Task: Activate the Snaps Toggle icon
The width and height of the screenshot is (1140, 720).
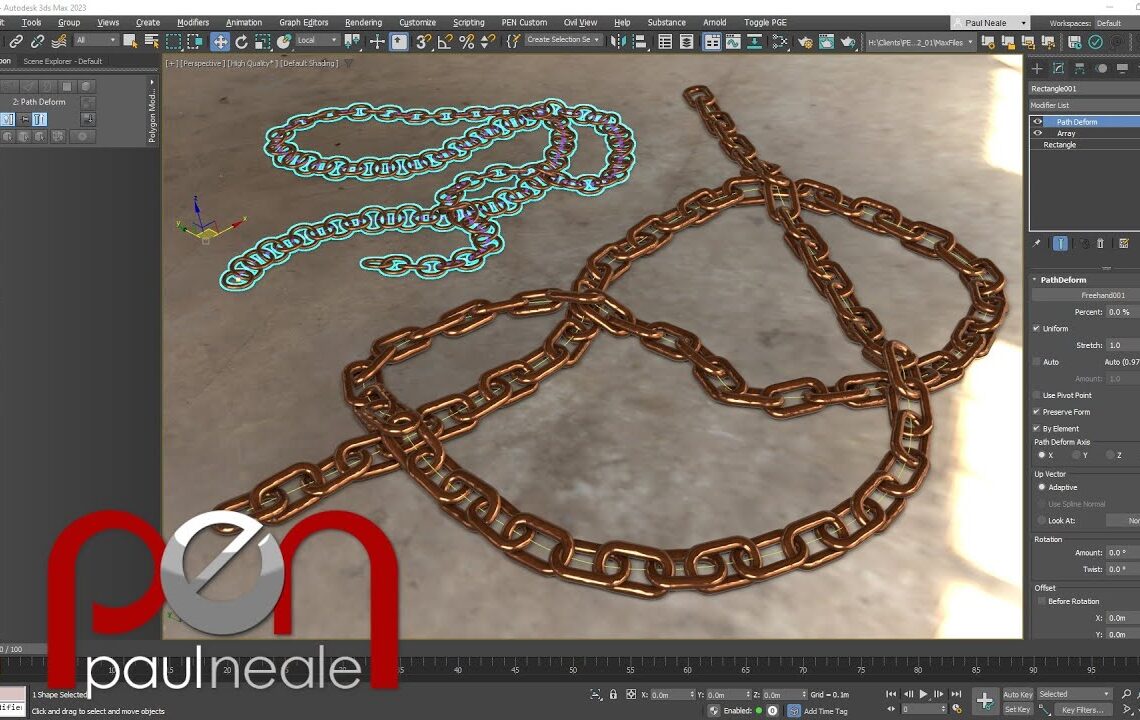Action: (x=424, y=42)
